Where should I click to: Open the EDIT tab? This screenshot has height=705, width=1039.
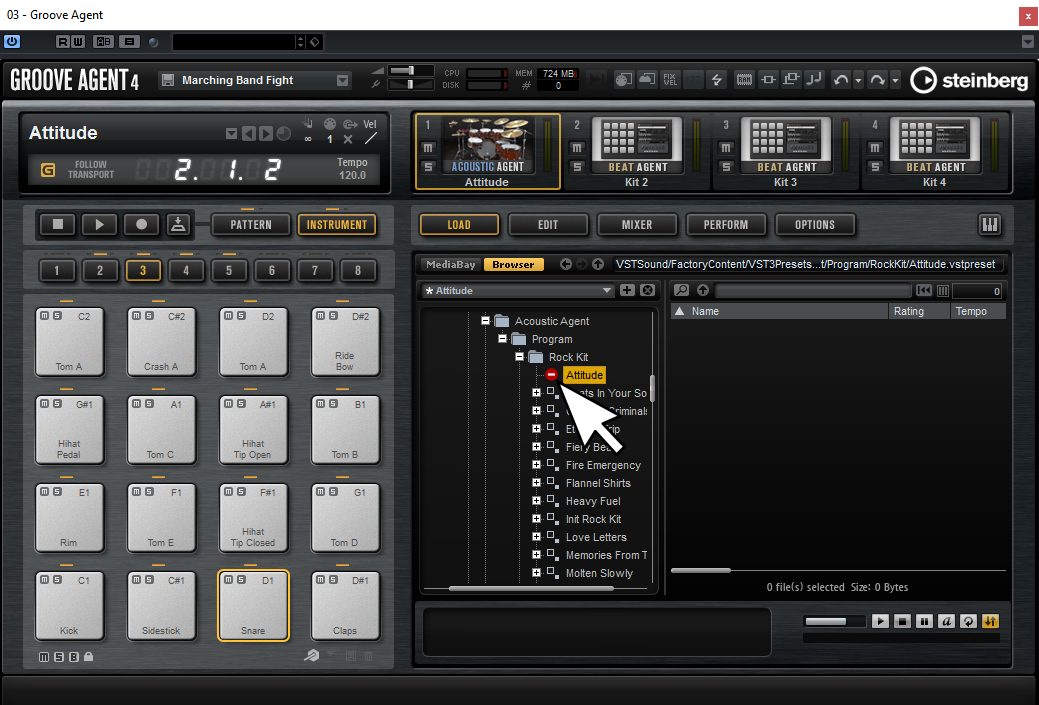tap(548, 225)
